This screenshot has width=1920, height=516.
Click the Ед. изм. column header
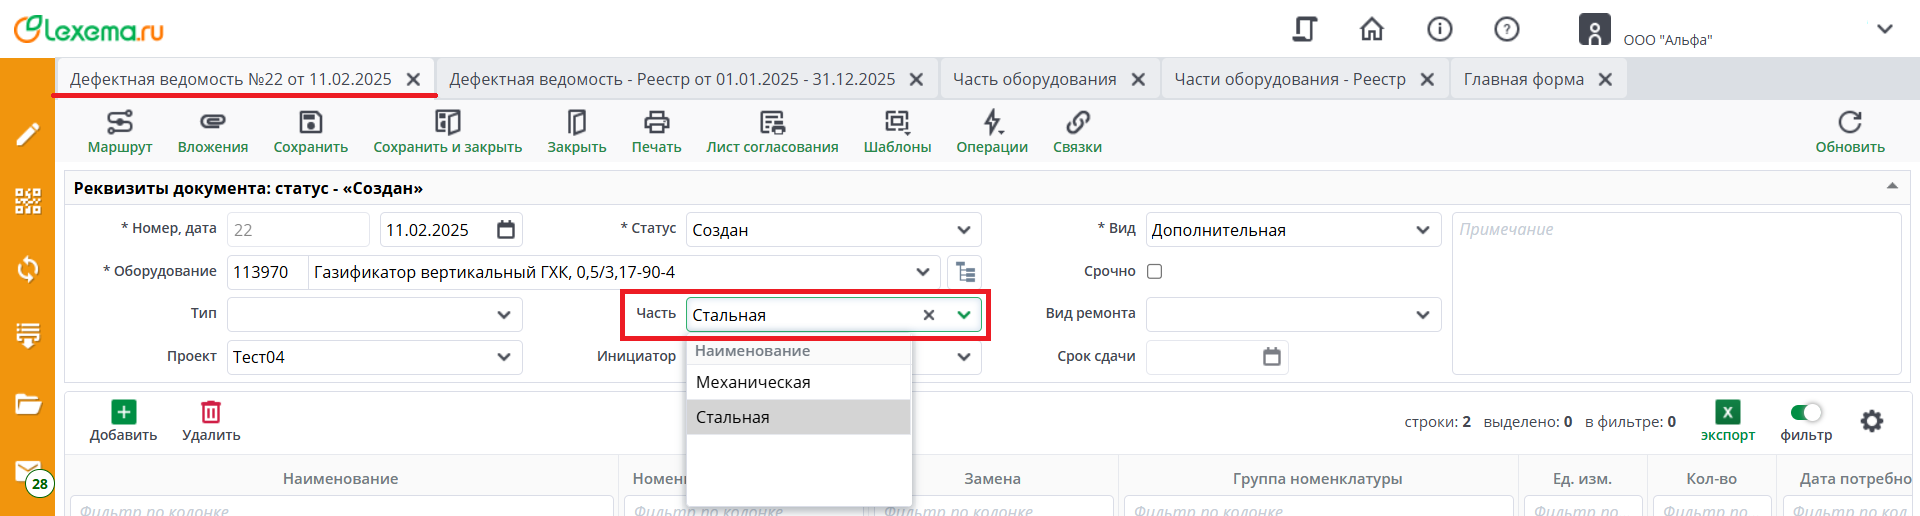1582,479
